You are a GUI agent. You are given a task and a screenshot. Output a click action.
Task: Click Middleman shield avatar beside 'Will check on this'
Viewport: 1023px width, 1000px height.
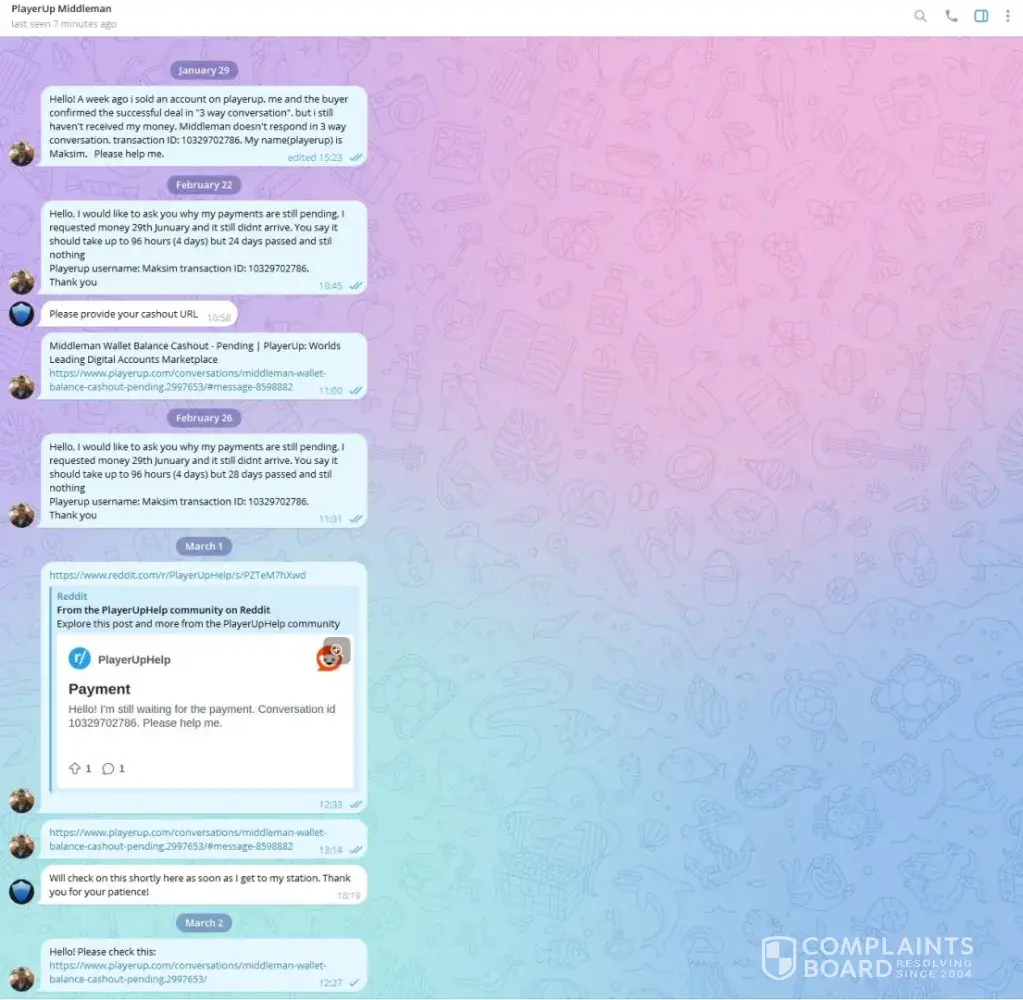tap(22, 891)
